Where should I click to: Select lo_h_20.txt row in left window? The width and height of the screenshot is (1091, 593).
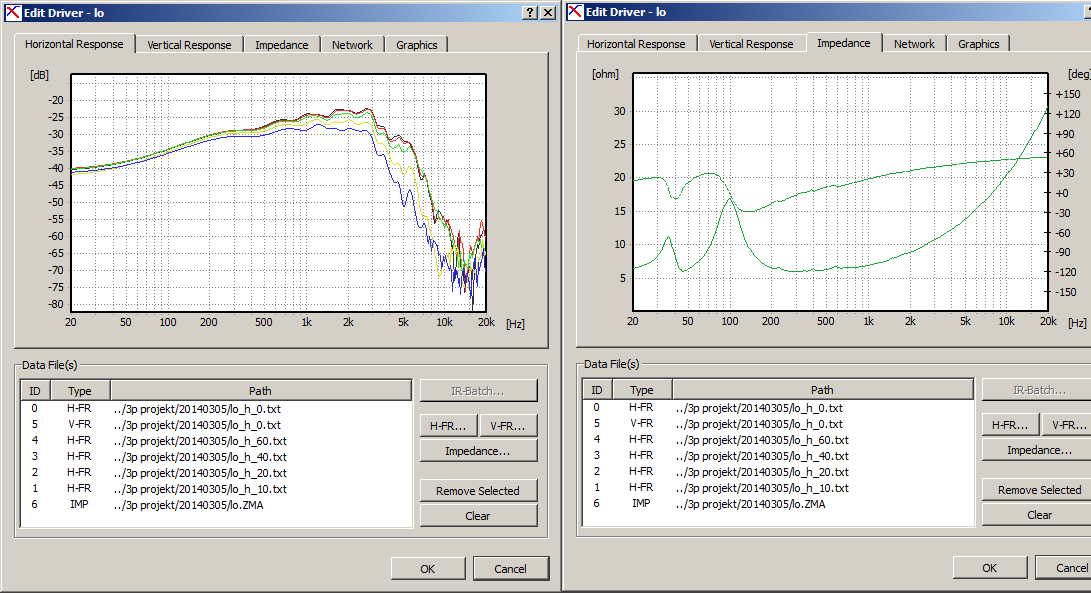coord(216,473)
